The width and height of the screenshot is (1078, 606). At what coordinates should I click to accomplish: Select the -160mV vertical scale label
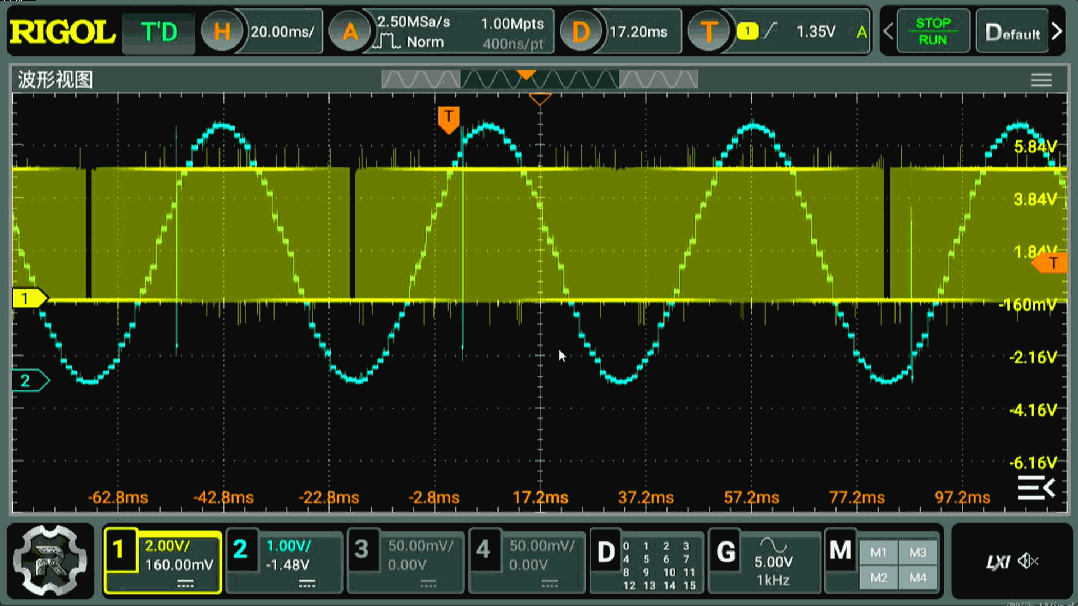[x=1028, y=305]
